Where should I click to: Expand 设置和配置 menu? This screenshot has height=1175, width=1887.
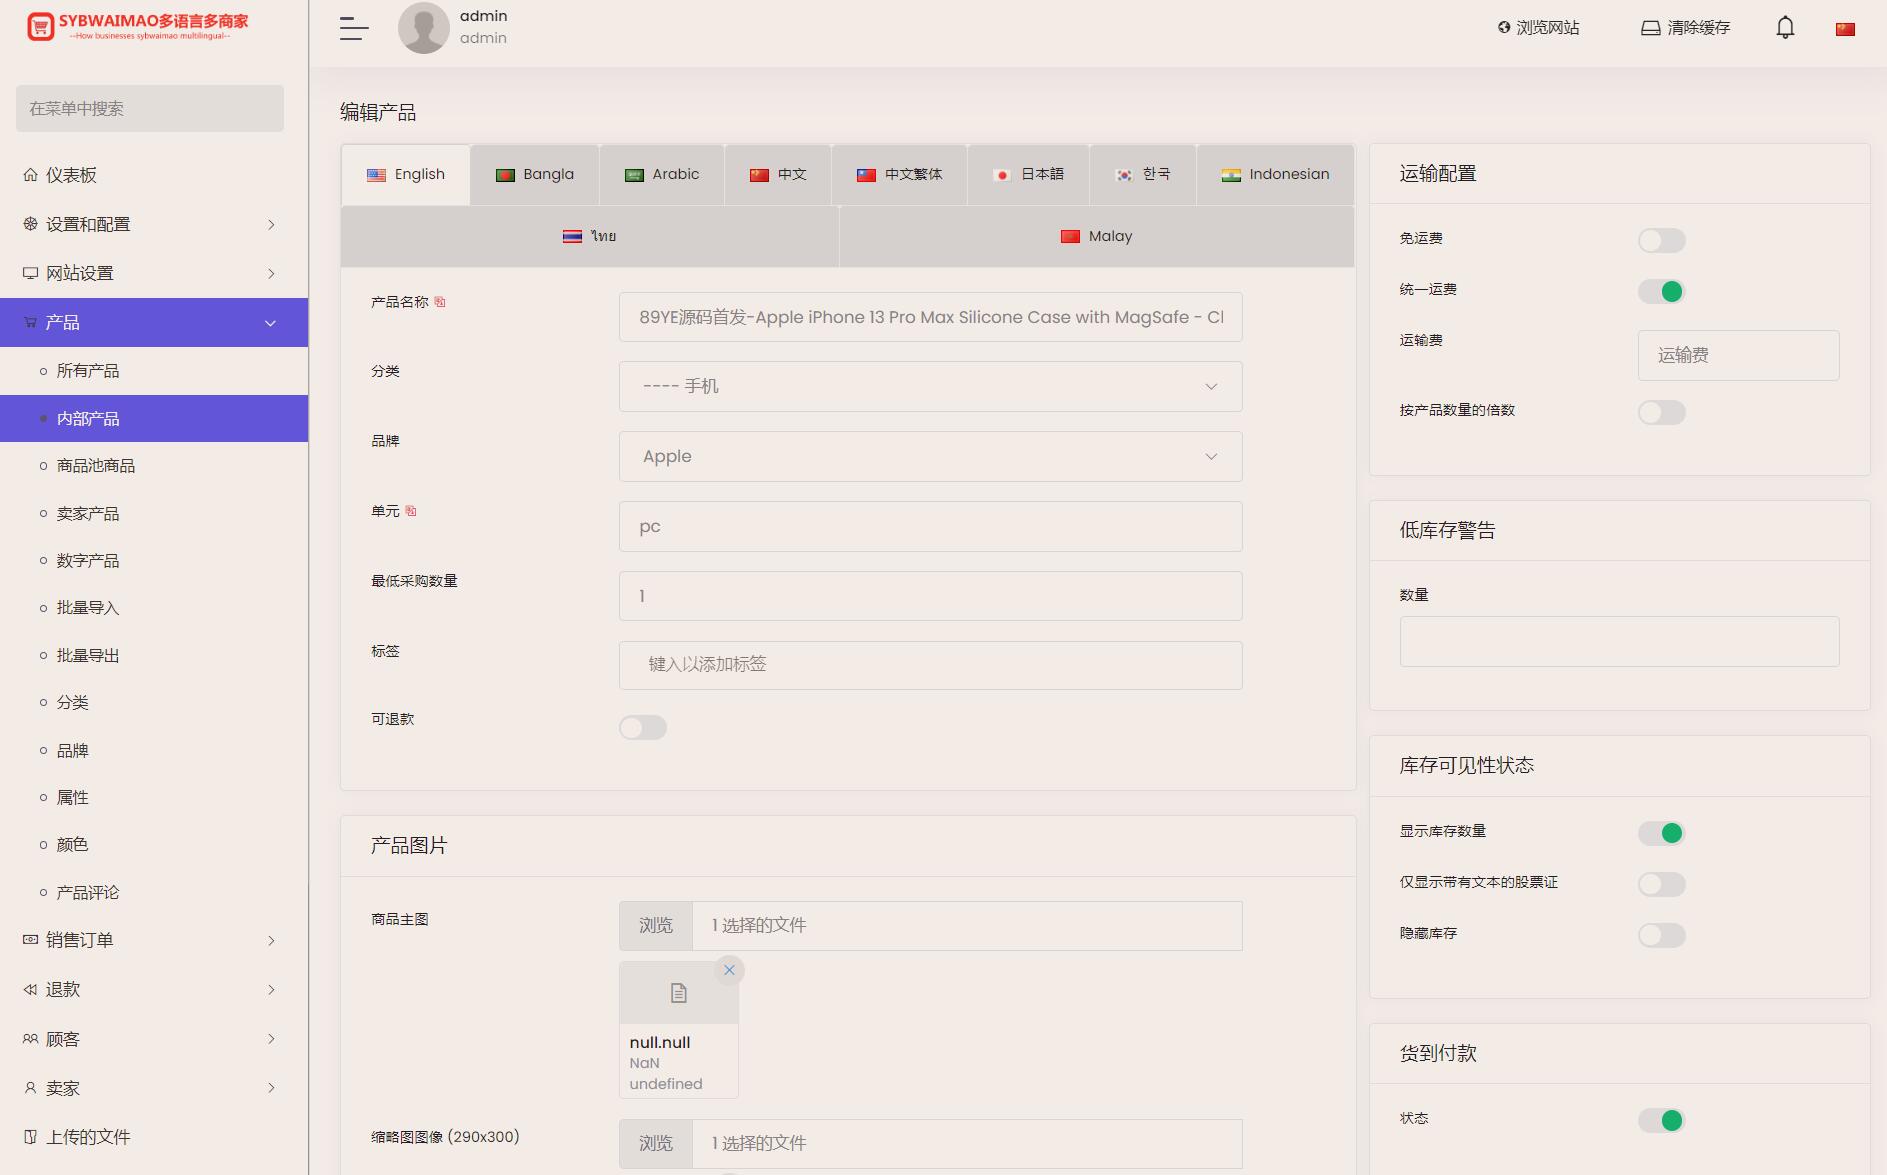pos(154,224)
